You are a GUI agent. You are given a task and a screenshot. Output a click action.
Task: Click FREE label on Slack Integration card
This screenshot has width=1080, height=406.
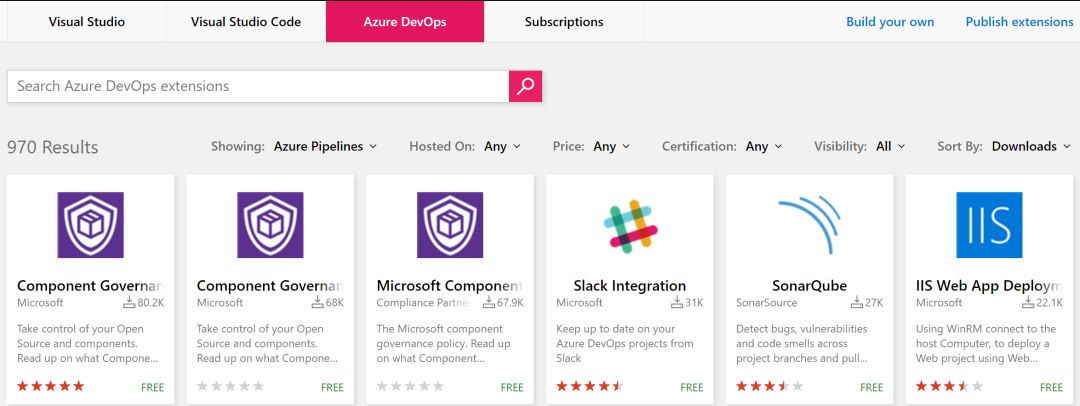pyautogui.click(x=692, y=387)
